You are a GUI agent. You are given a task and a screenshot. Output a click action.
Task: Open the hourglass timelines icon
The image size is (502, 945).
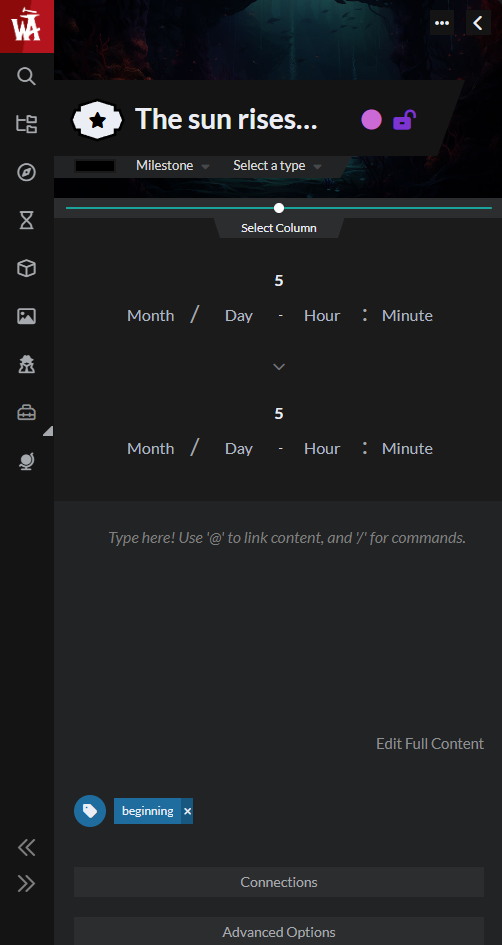27,221
